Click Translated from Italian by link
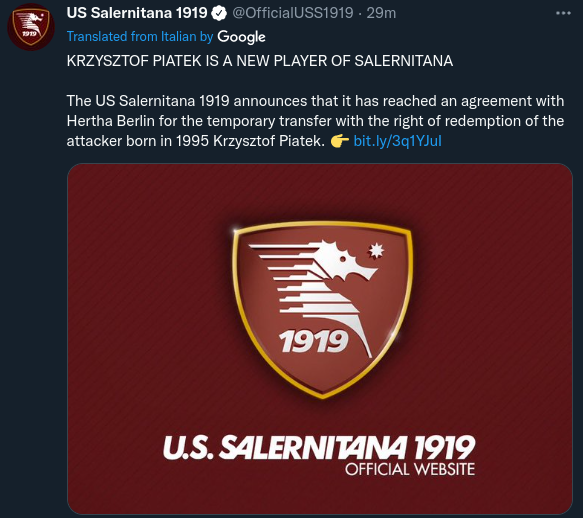 click(x=140, y=36)
